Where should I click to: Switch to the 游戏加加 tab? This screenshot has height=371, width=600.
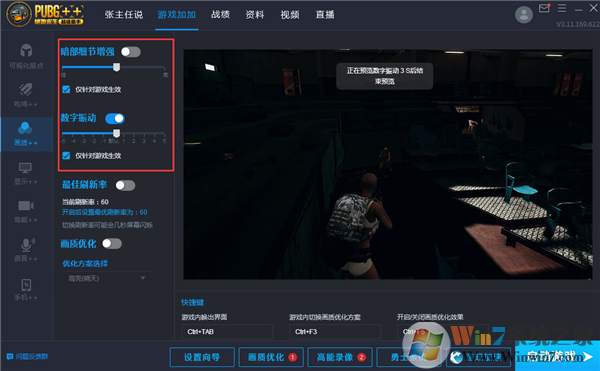177,15
